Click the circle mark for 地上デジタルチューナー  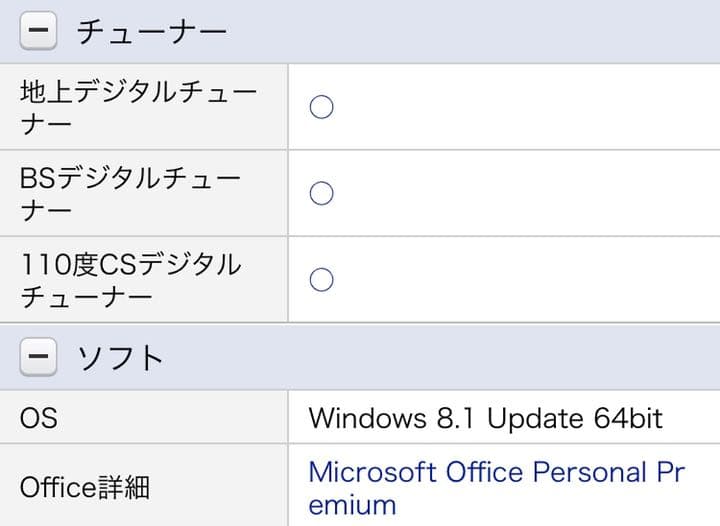pos(321,107)
